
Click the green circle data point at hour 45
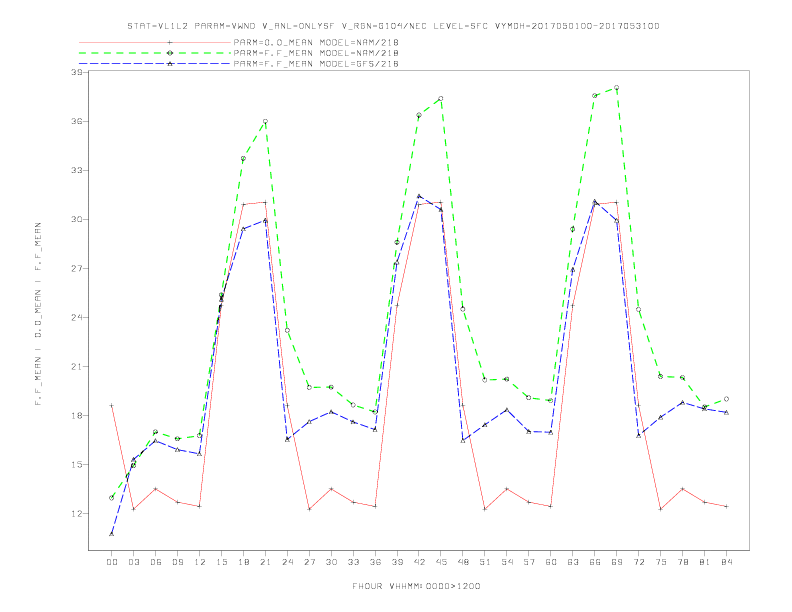[x=441, y=98]
